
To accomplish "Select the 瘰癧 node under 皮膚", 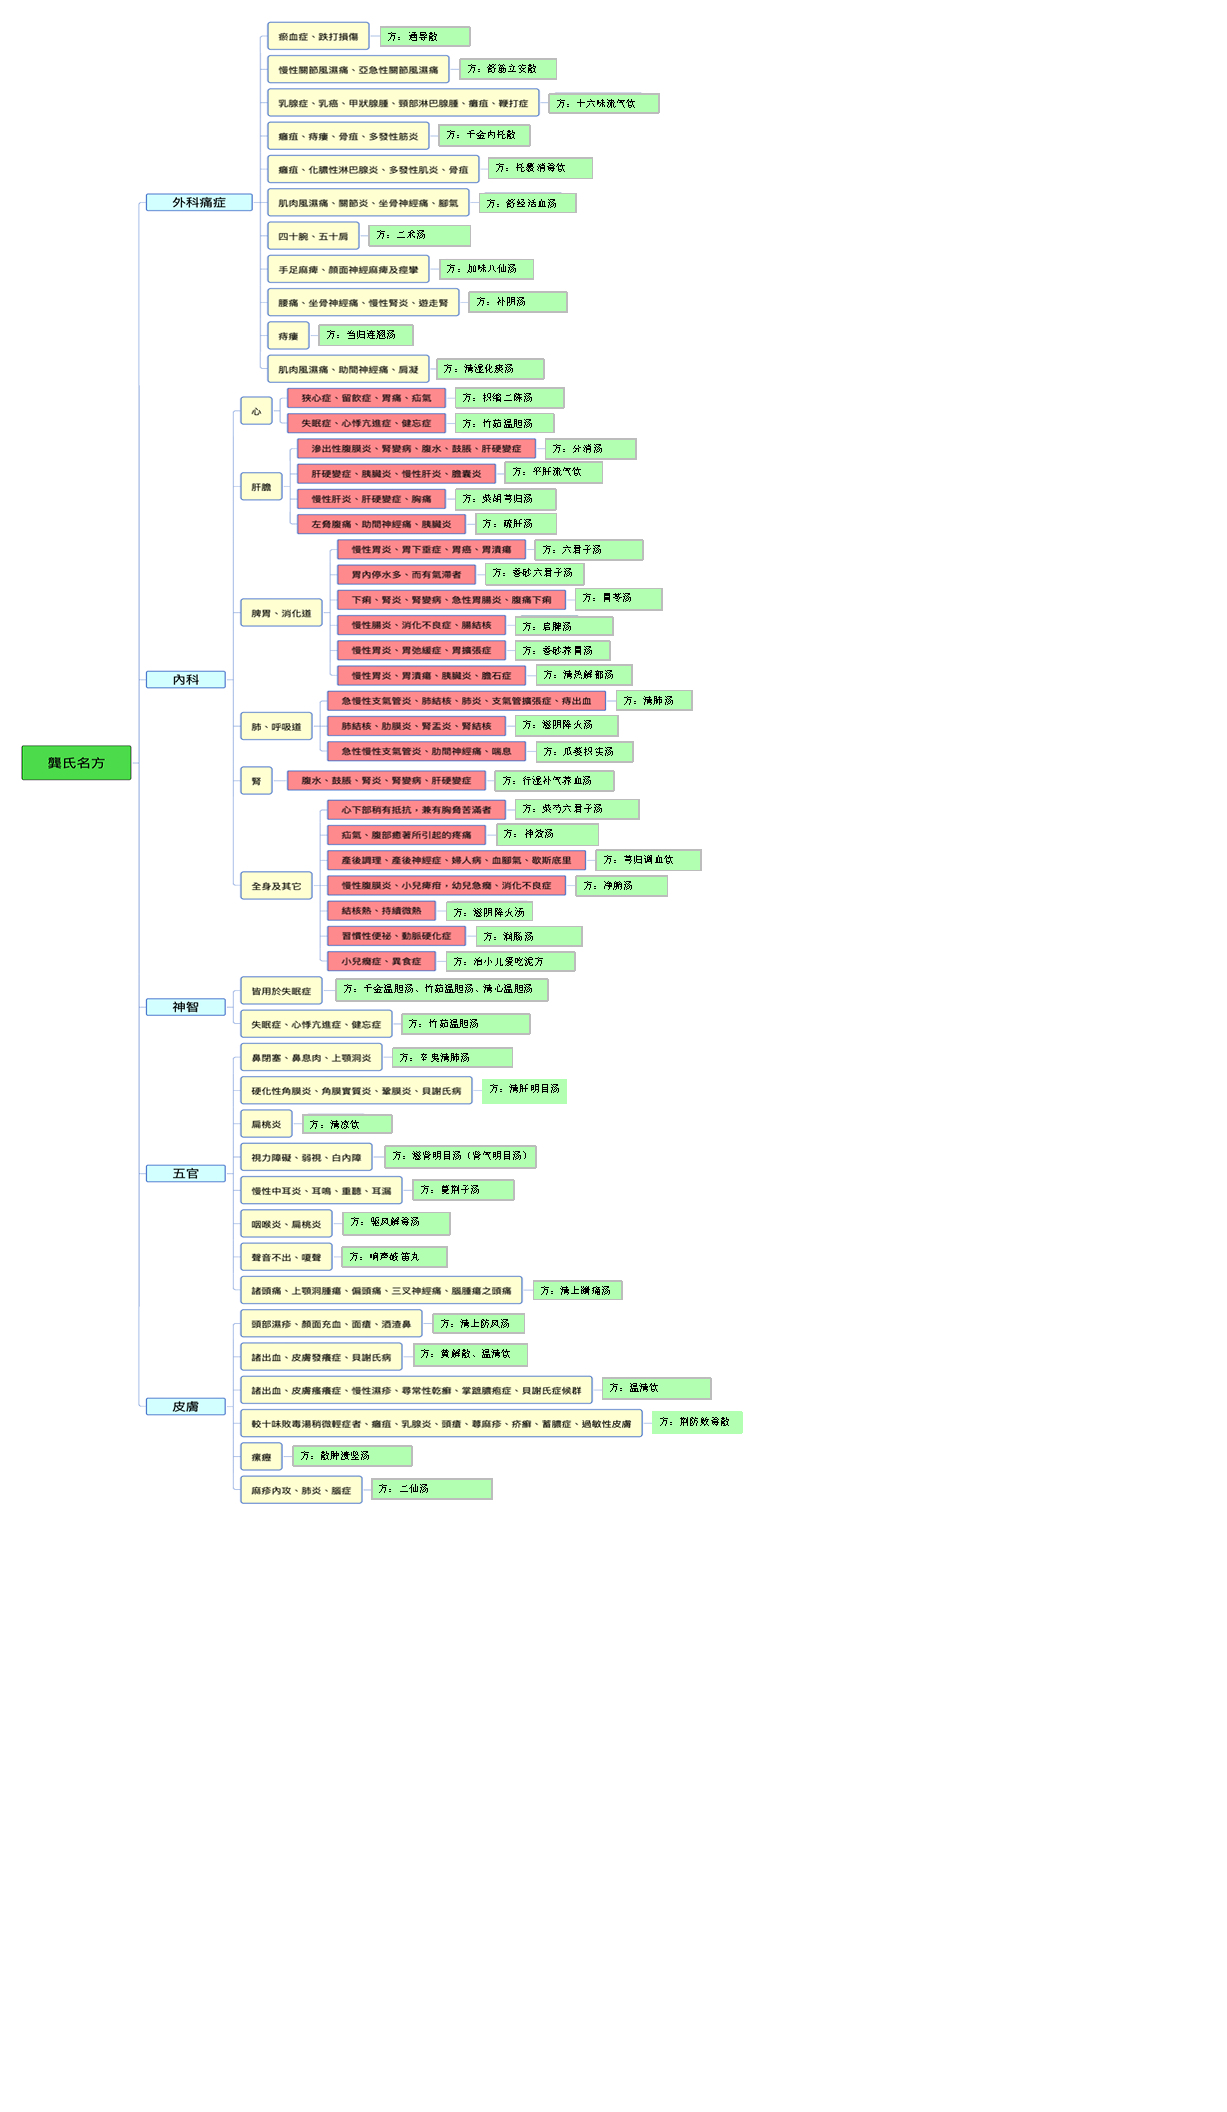I will point(261,1457).
